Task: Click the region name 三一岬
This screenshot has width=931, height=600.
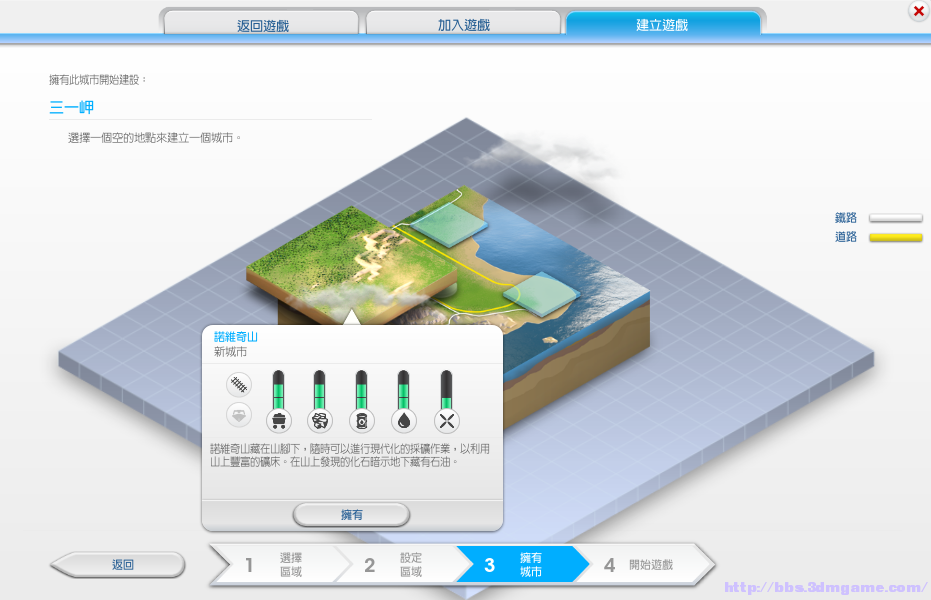Action: 71,107
